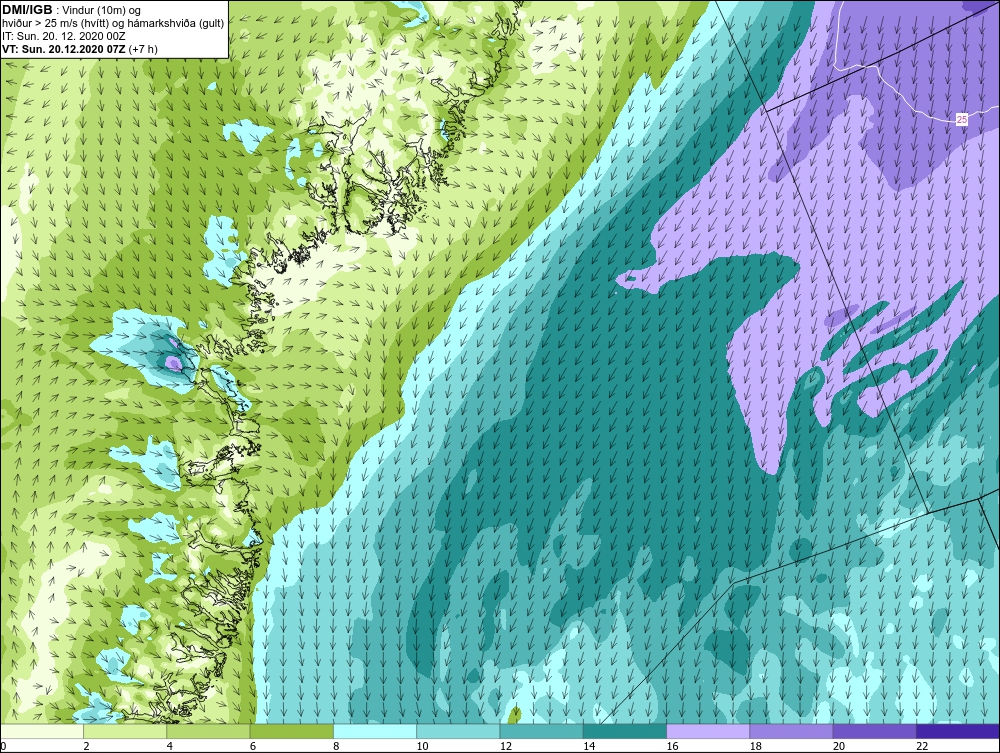Click the 18–20 m/s purple legend swatch

coord(791,731)
